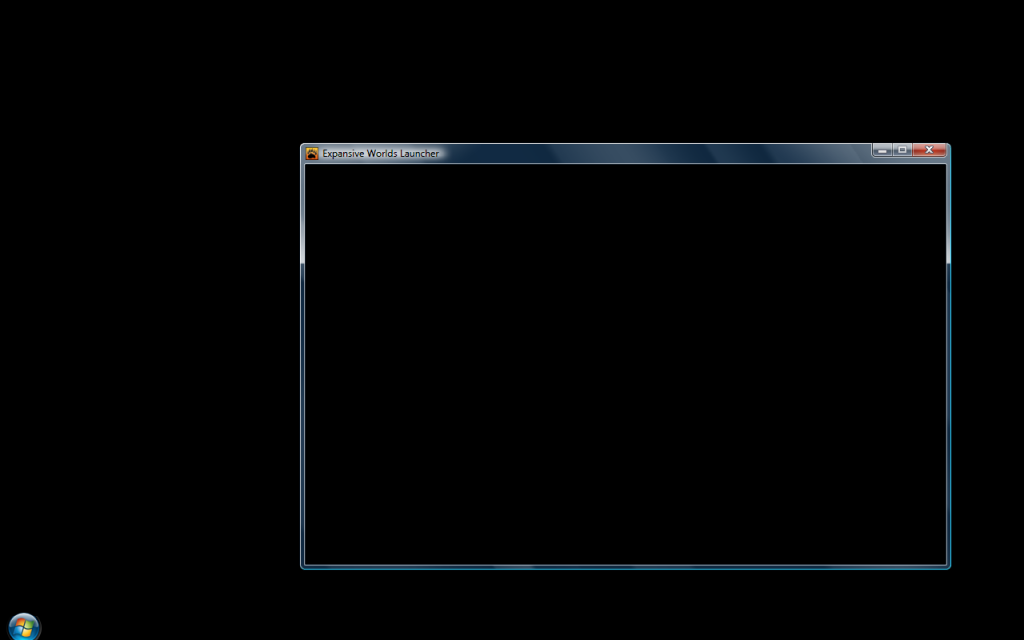
Task: Minimize the Expansive Worlds Launcher window
Action: point(882,150)
